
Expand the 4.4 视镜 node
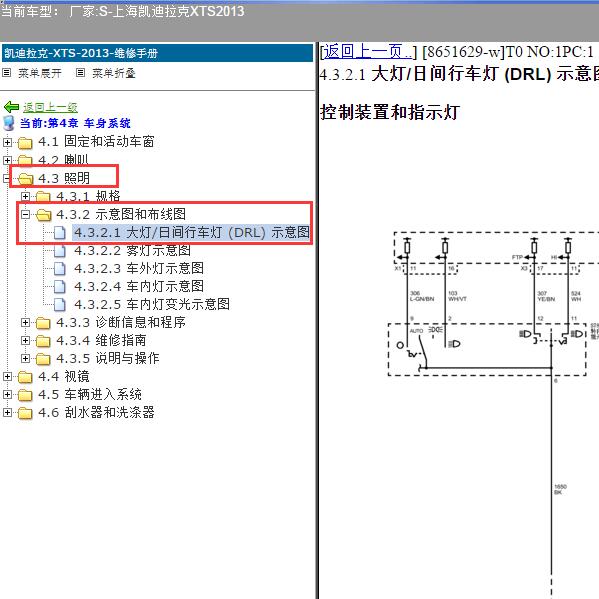pyautogui.click(x=7, y=376)
